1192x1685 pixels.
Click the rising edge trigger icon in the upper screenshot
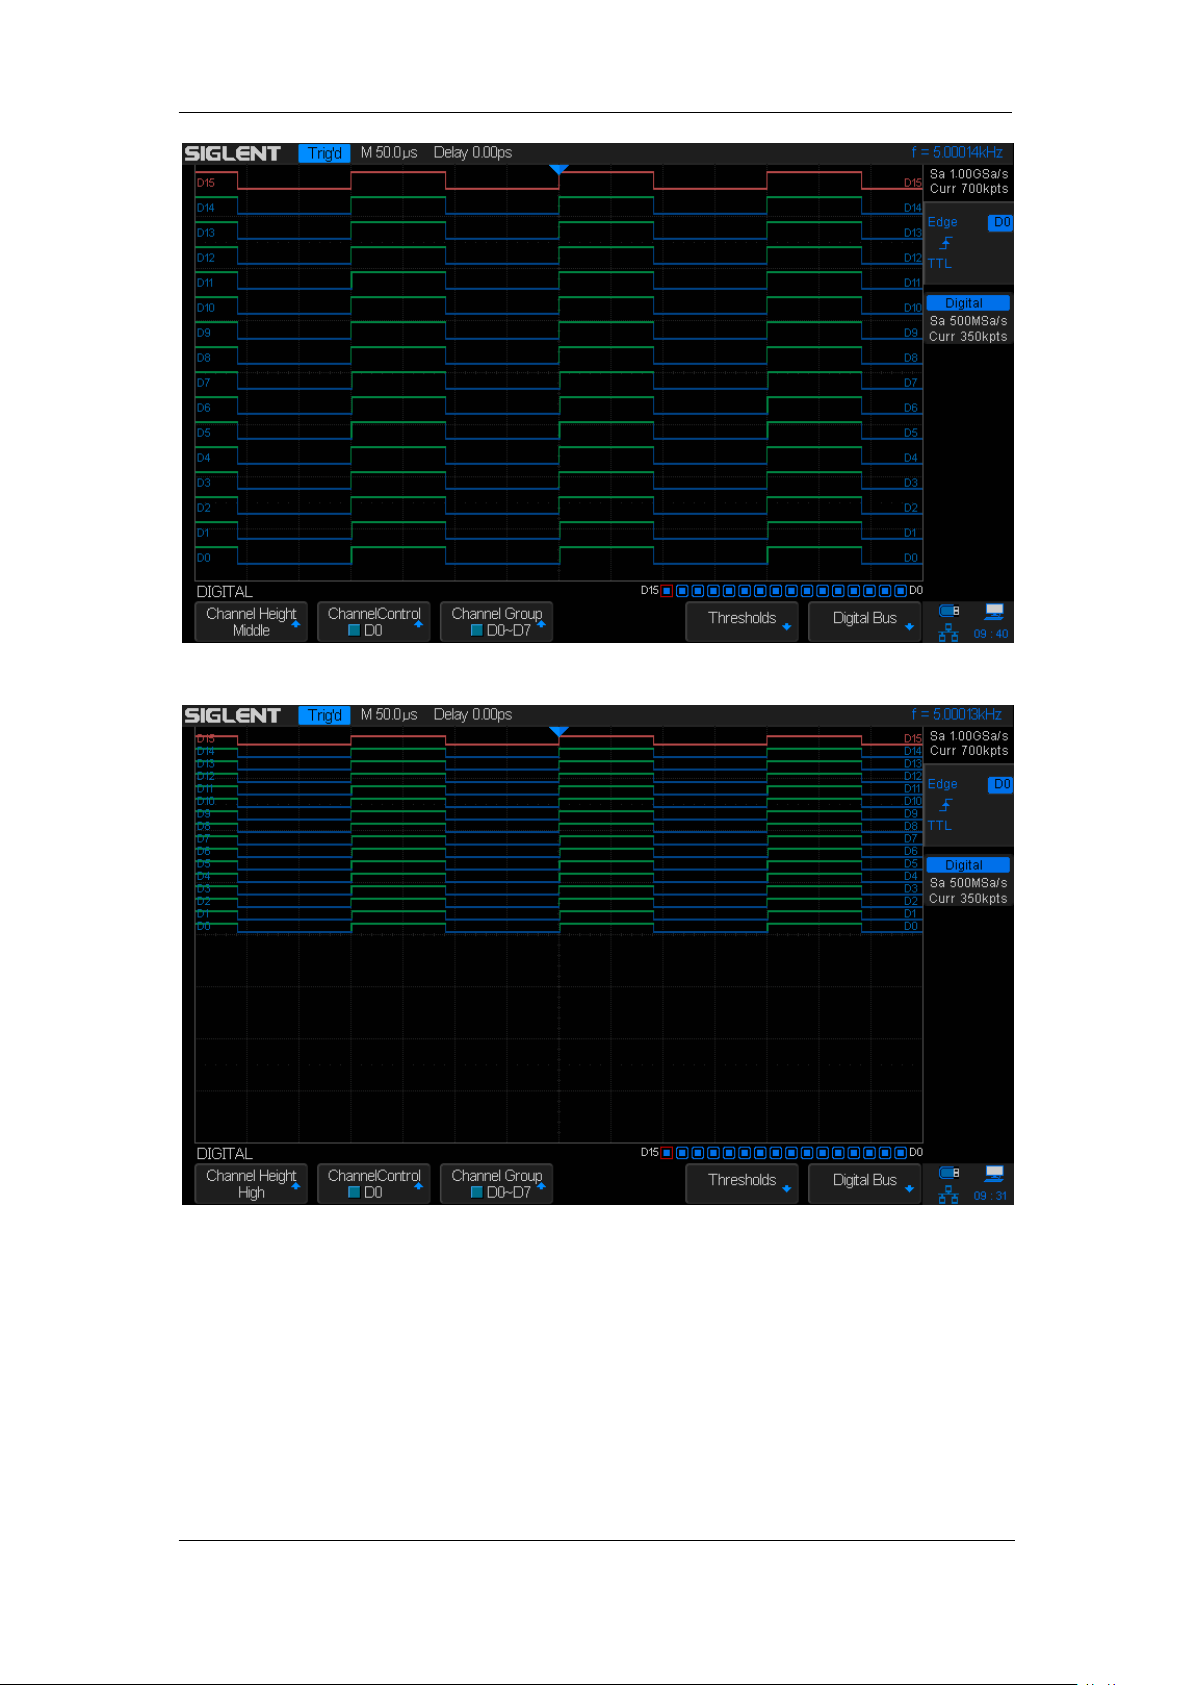(x=946, y=243)
